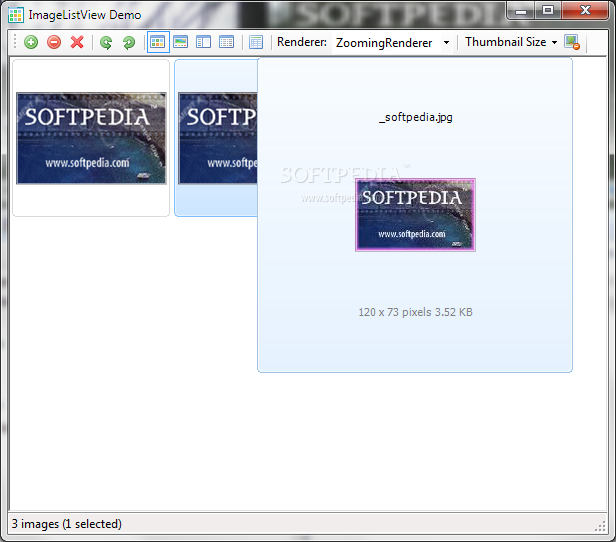Click the window resize grip in status bar
The width and height of the screenshot is (616, 542).
tap(600, 526)
